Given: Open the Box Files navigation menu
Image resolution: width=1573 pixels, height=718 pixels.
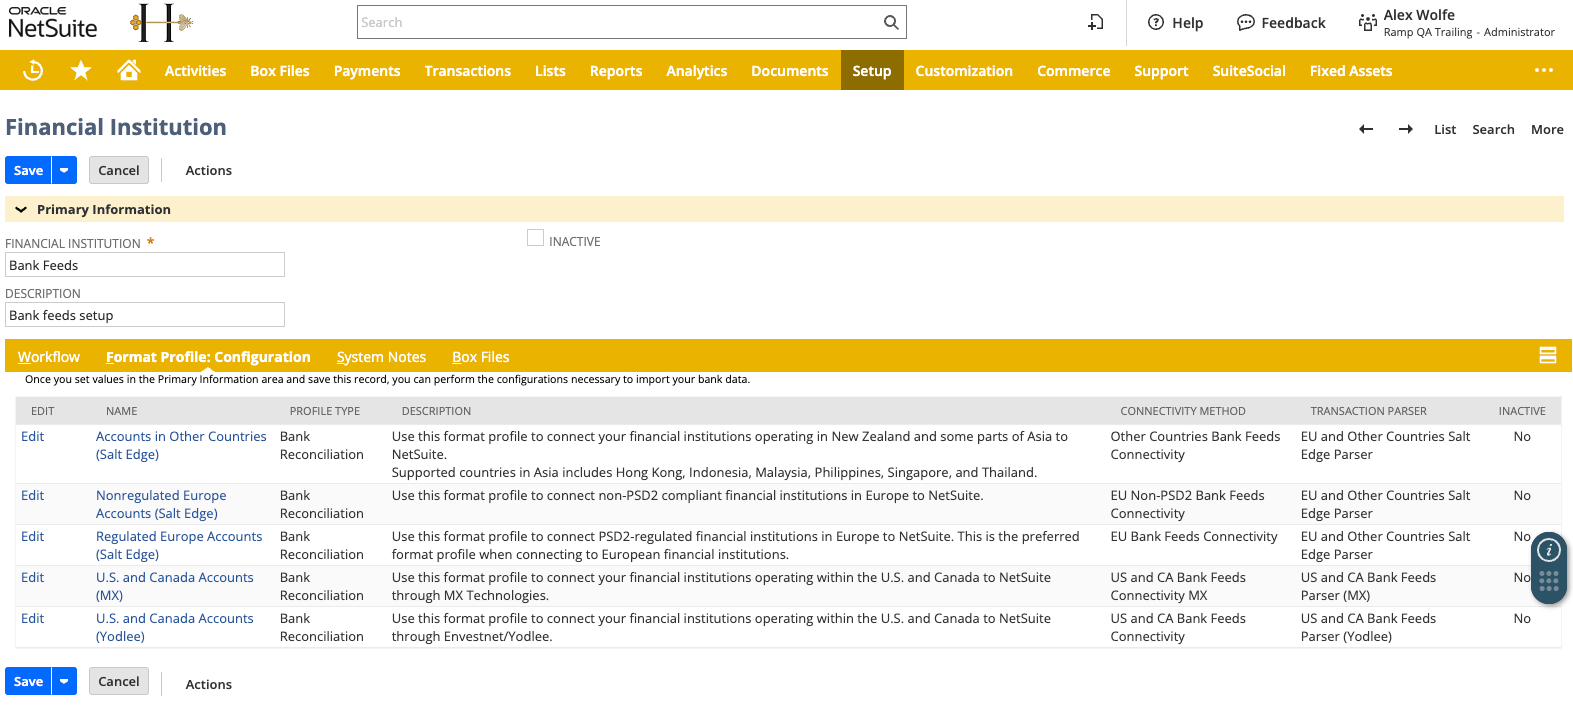Looking at the screenshot, I should (280, 70).
